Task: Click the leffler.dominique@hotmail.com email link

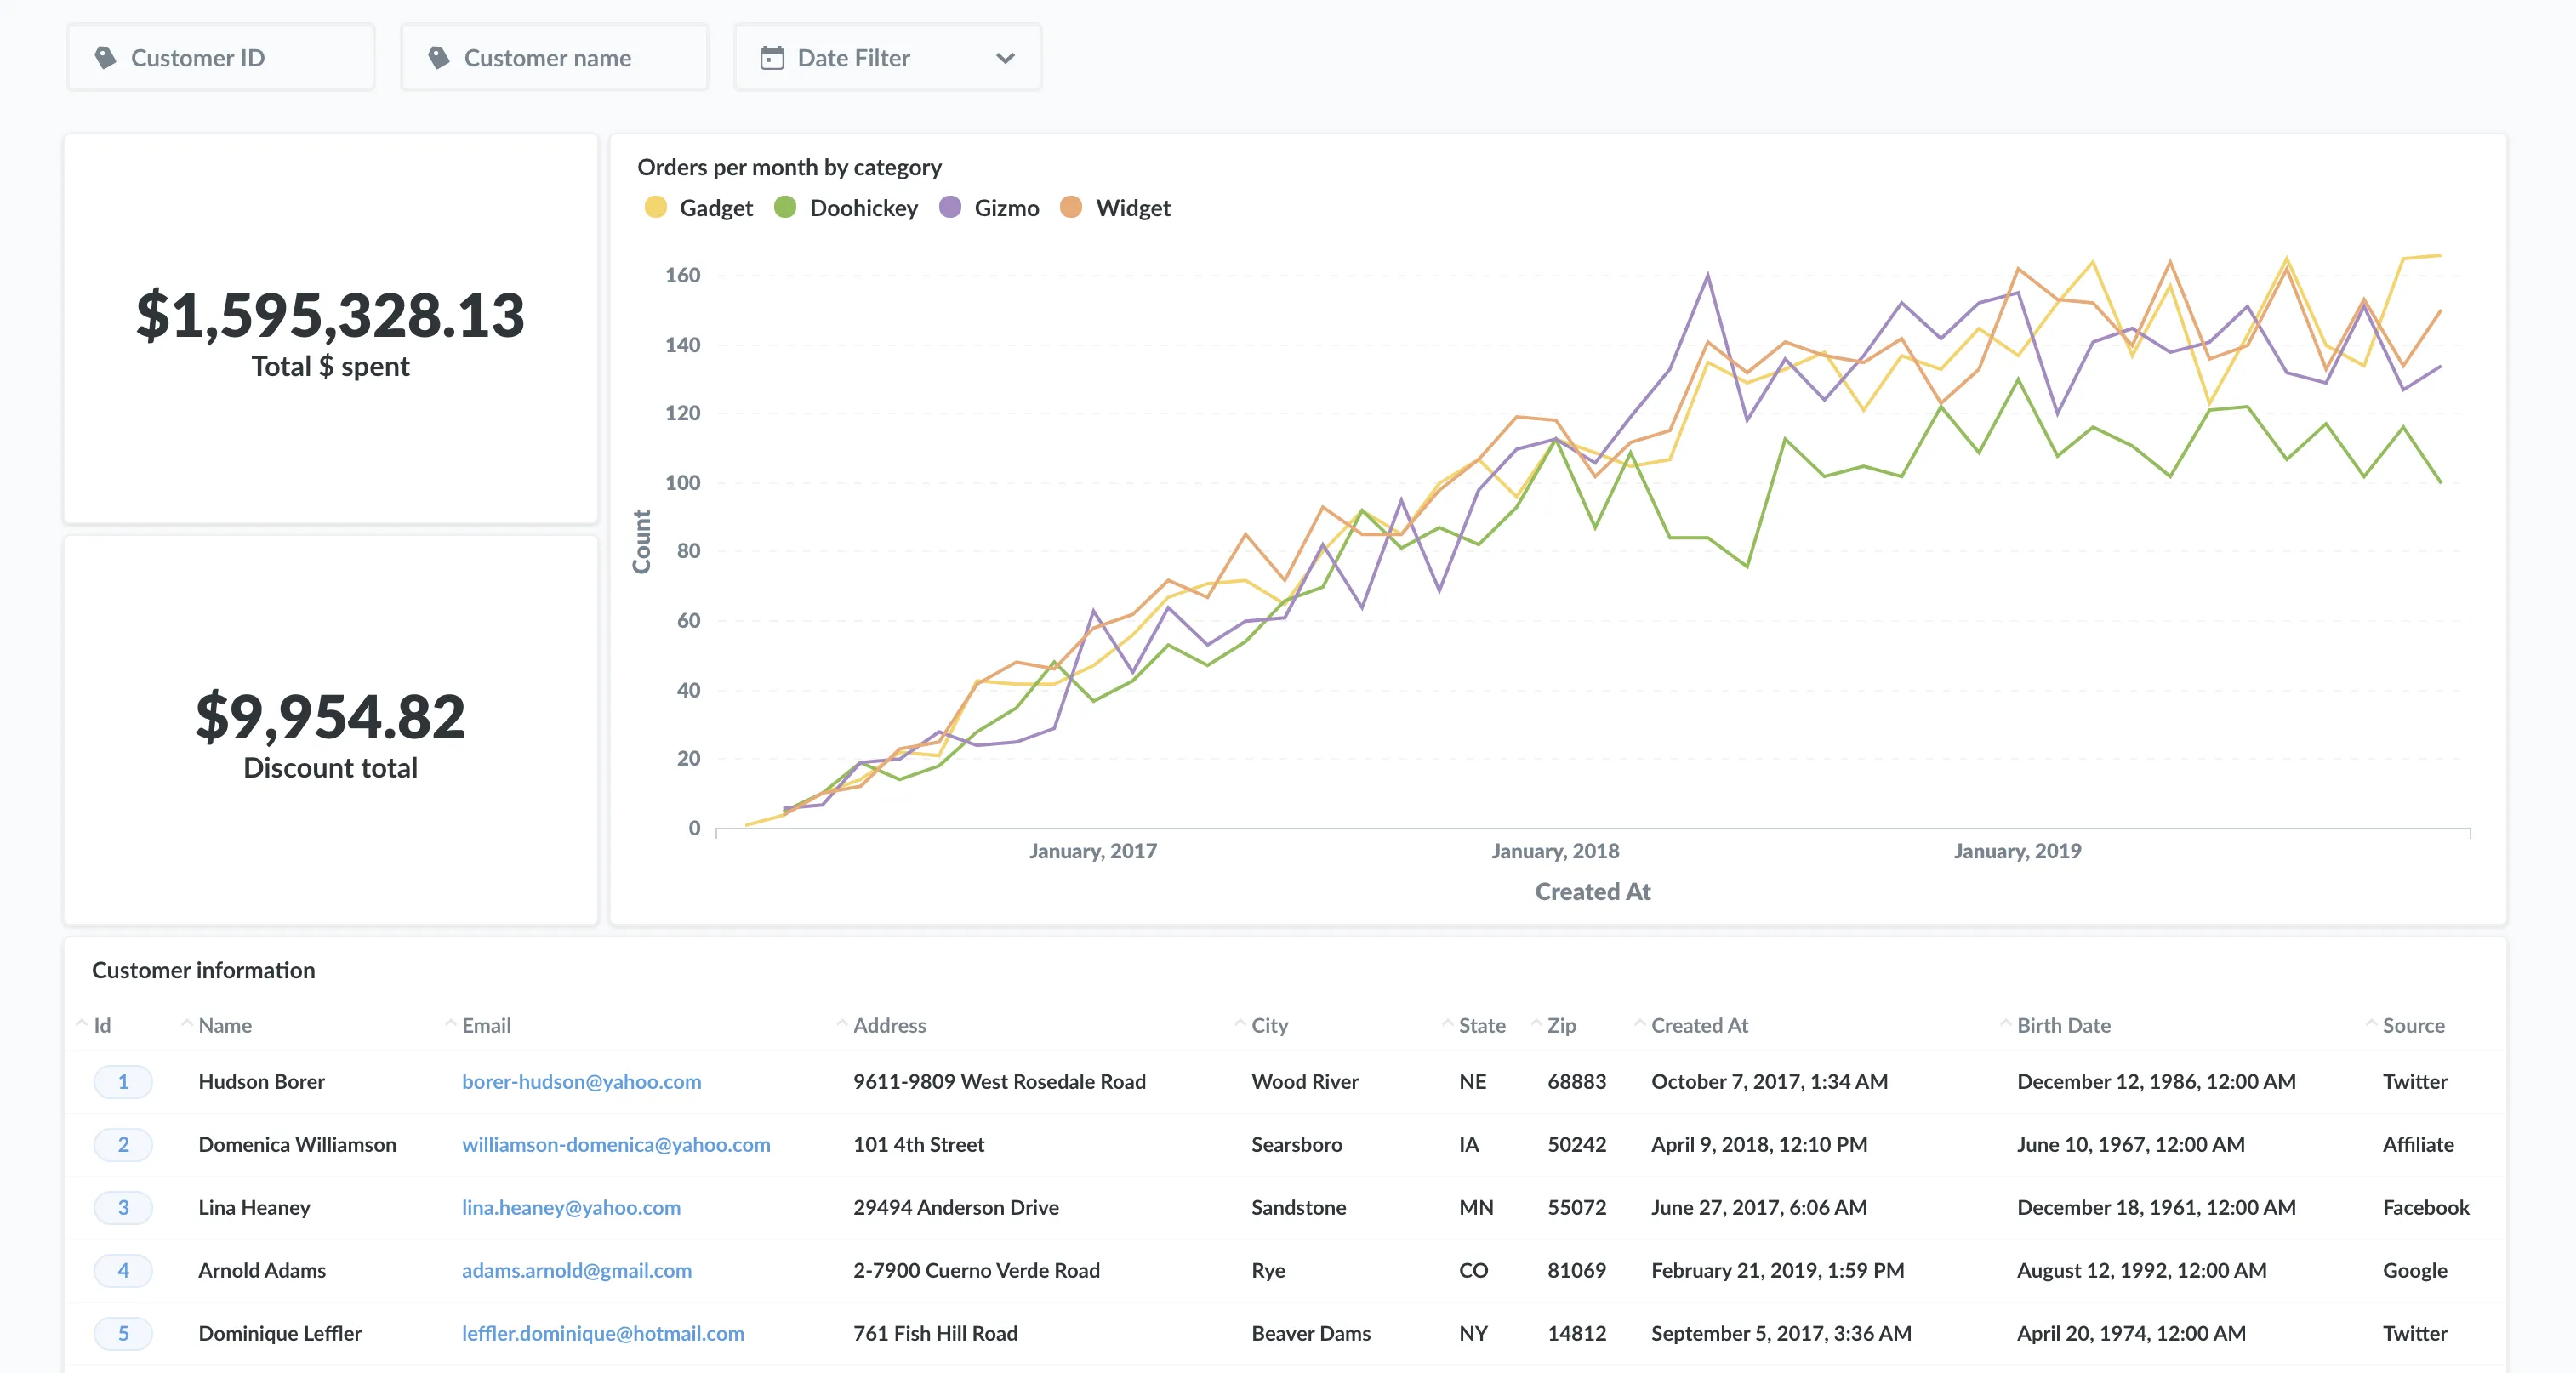Action: 603,1333
